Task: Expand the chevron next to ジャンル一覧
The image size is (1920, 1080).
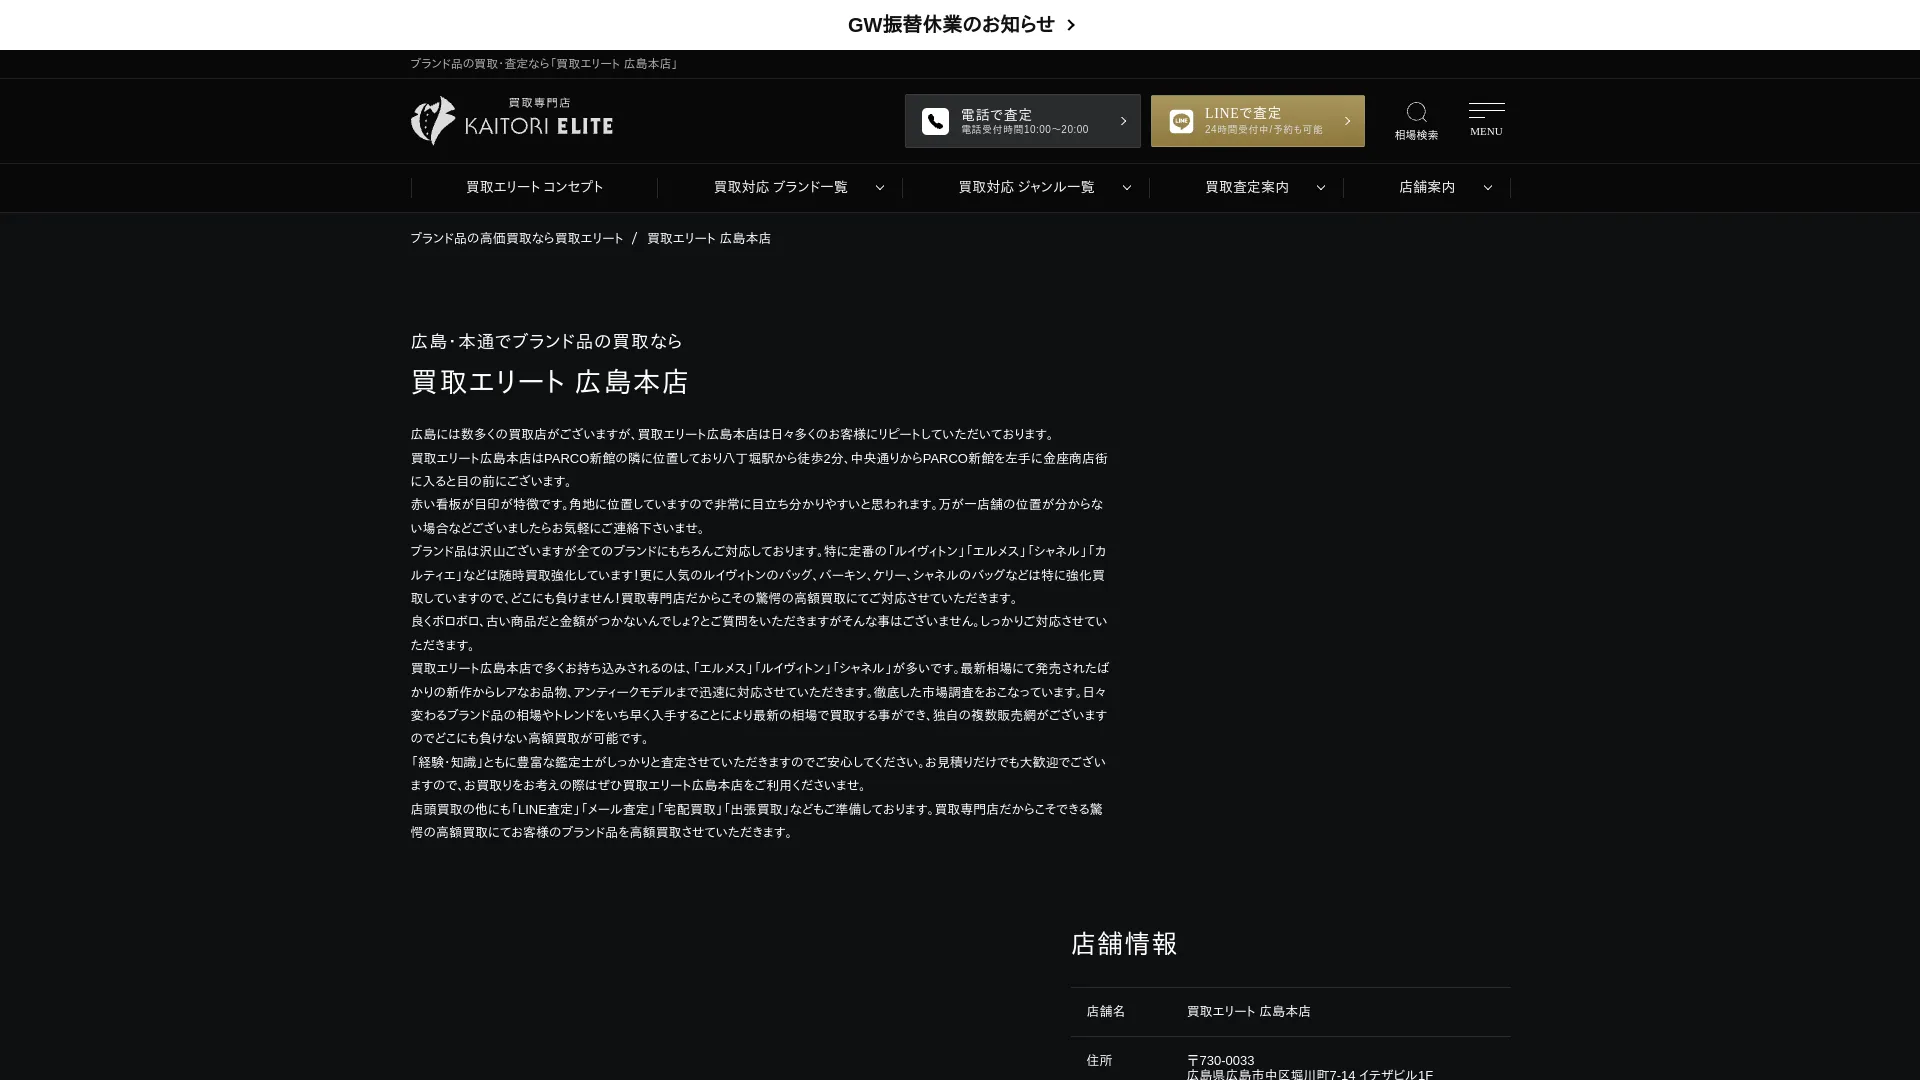Action: click(1127, 187)
